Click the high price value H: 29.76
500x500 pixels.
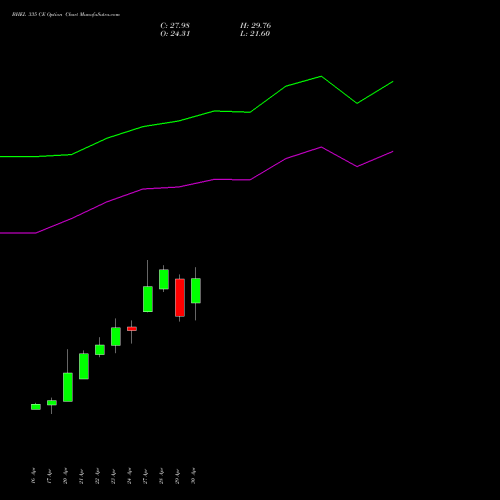[255, 26]
